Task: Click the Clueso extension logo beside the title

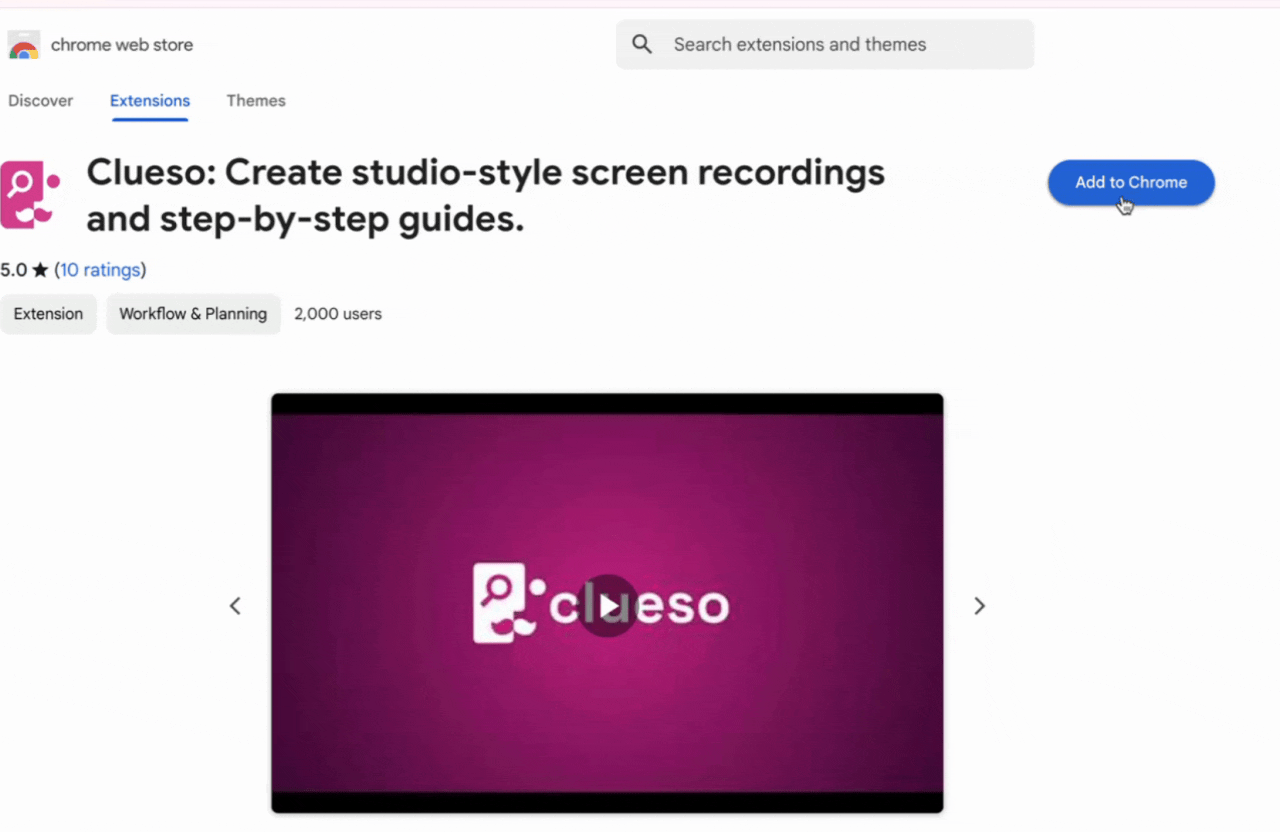Action: (x=30, y=194)
